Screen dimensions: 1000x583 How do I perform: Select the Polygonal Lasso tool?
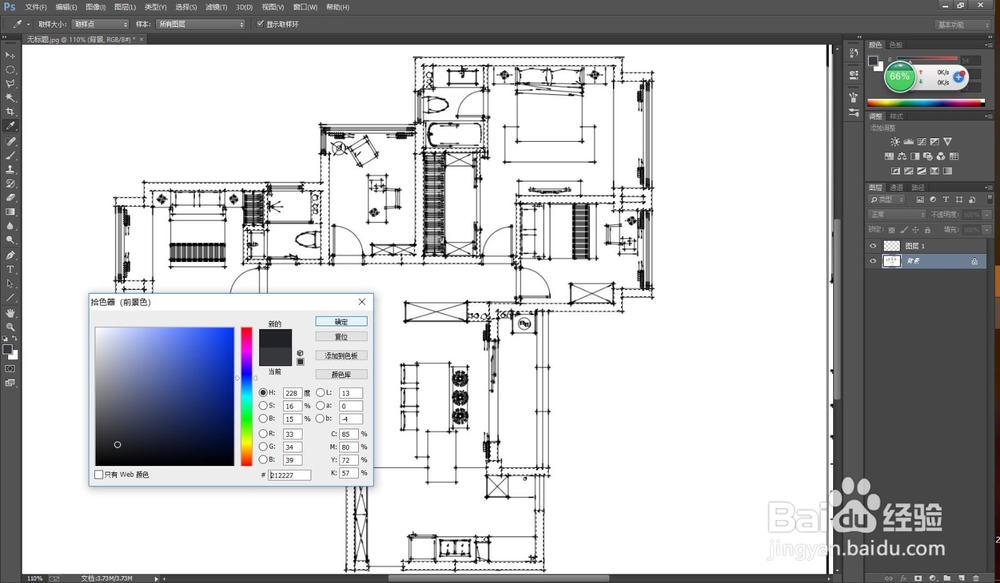coord(10,84)
